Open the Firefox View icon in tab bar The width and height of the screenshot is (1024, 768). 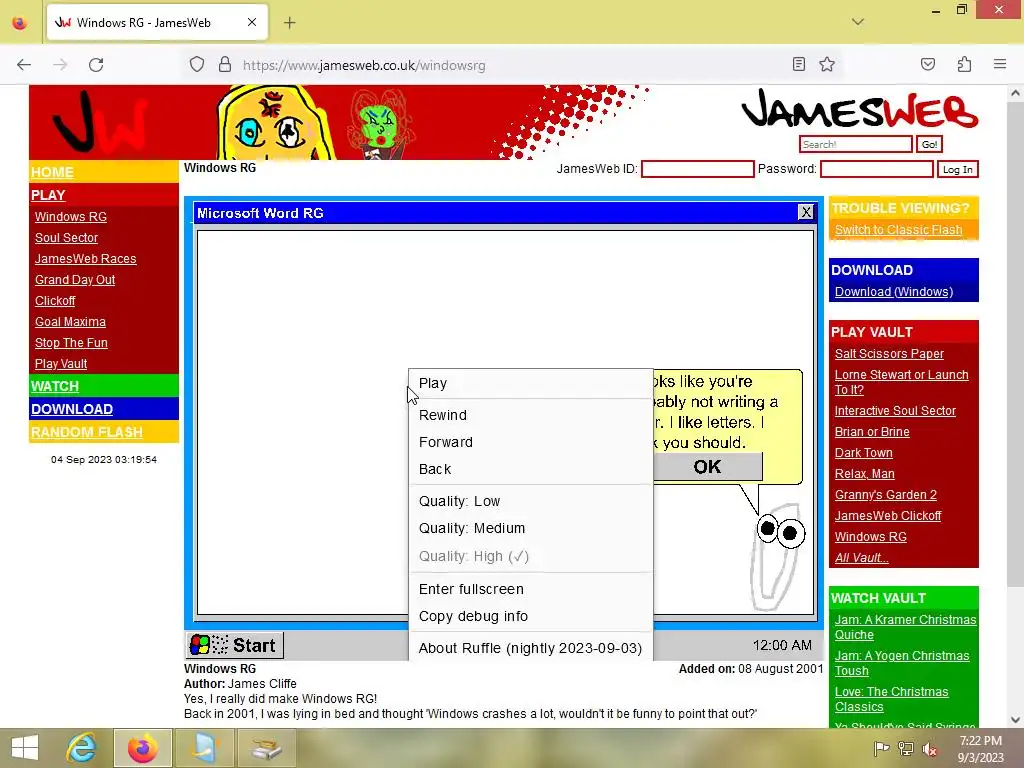click(20, 23)
